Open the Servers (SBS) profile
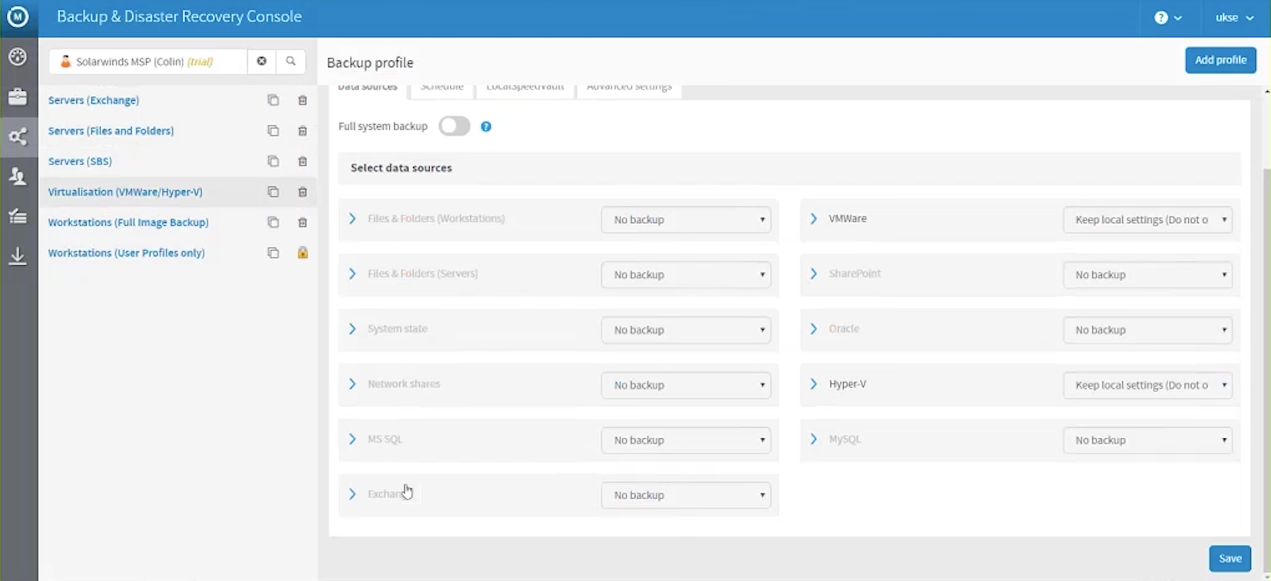The height and width of the screenshot is (581, 1271). point(80,161)
